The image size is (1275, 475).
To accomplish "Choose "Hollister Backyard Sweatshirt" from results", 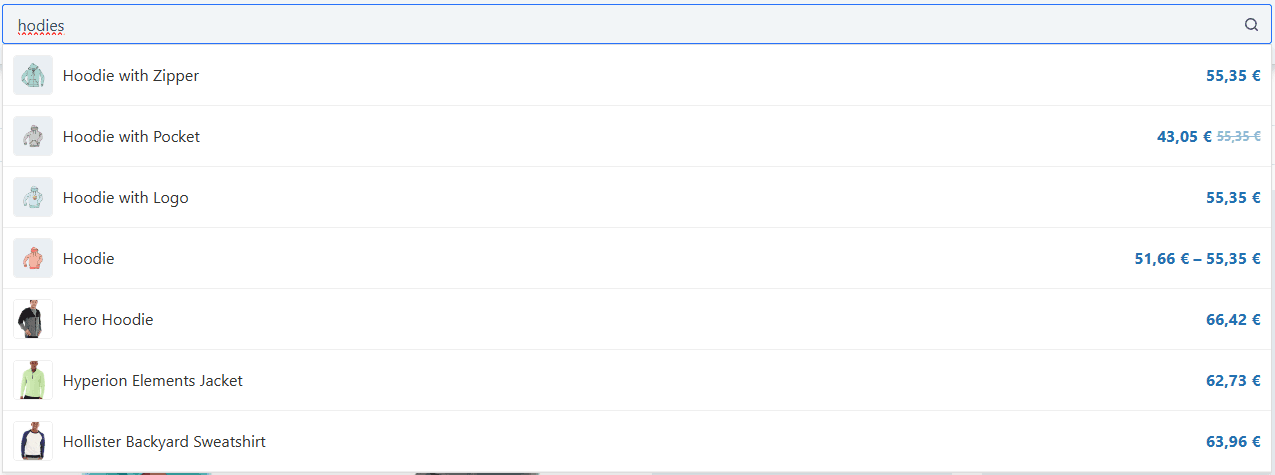I will coord(164,442).
